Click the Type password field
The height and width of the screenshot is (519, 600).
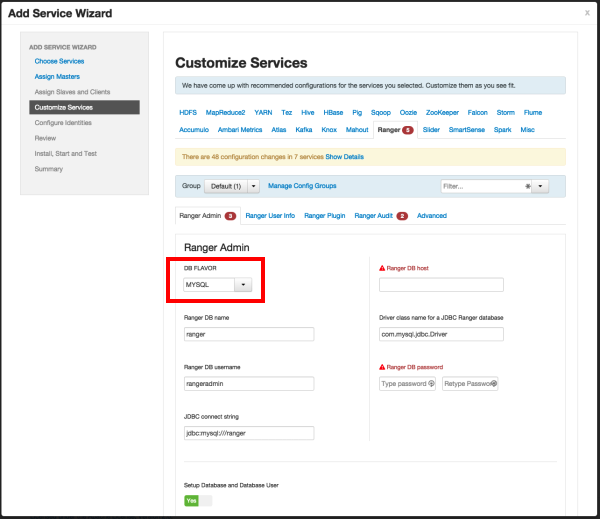tap(407, 384)
